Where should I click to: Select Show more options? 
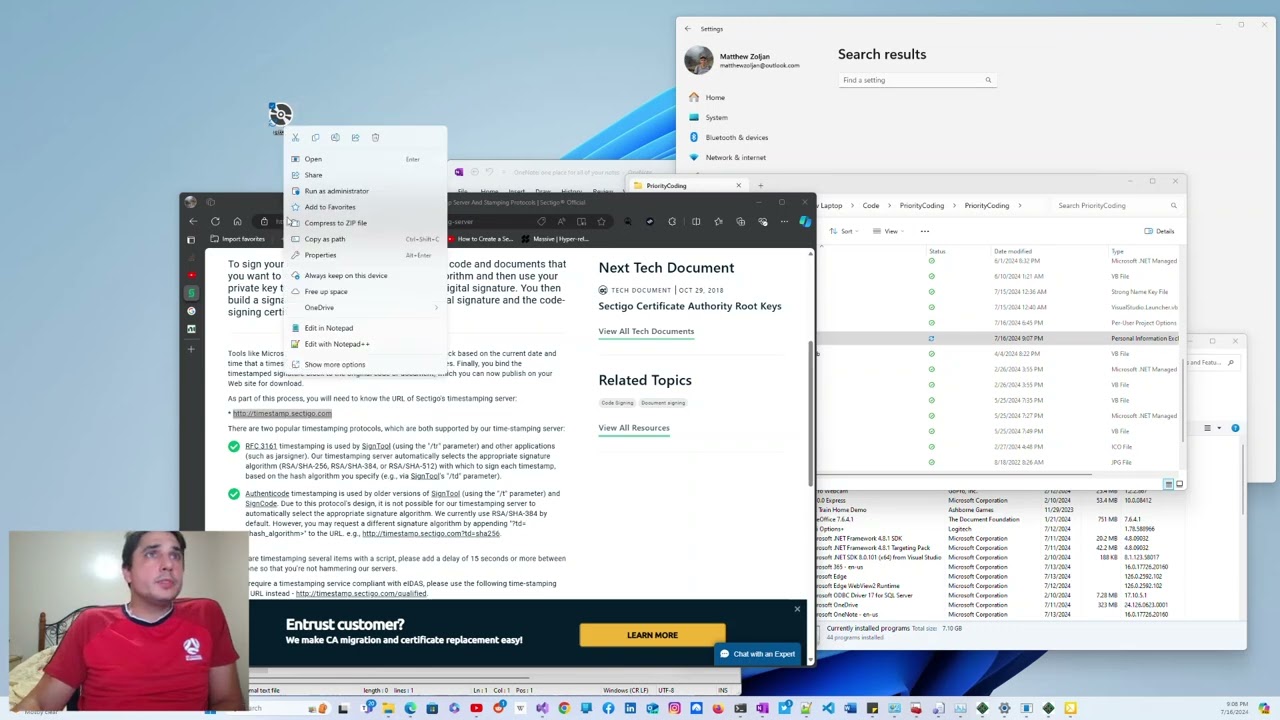(366, 364)
